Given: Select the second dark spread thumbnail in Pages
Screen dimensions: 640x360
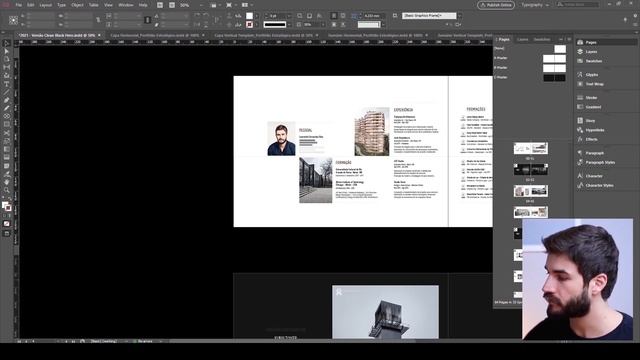Looking at the screenshot, I should pos(531,169).
